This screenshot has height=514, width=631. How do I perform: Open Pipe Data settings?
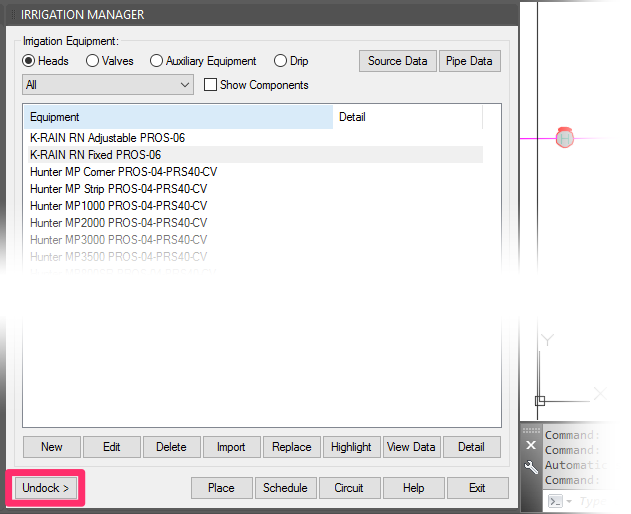tap(469, 61)
